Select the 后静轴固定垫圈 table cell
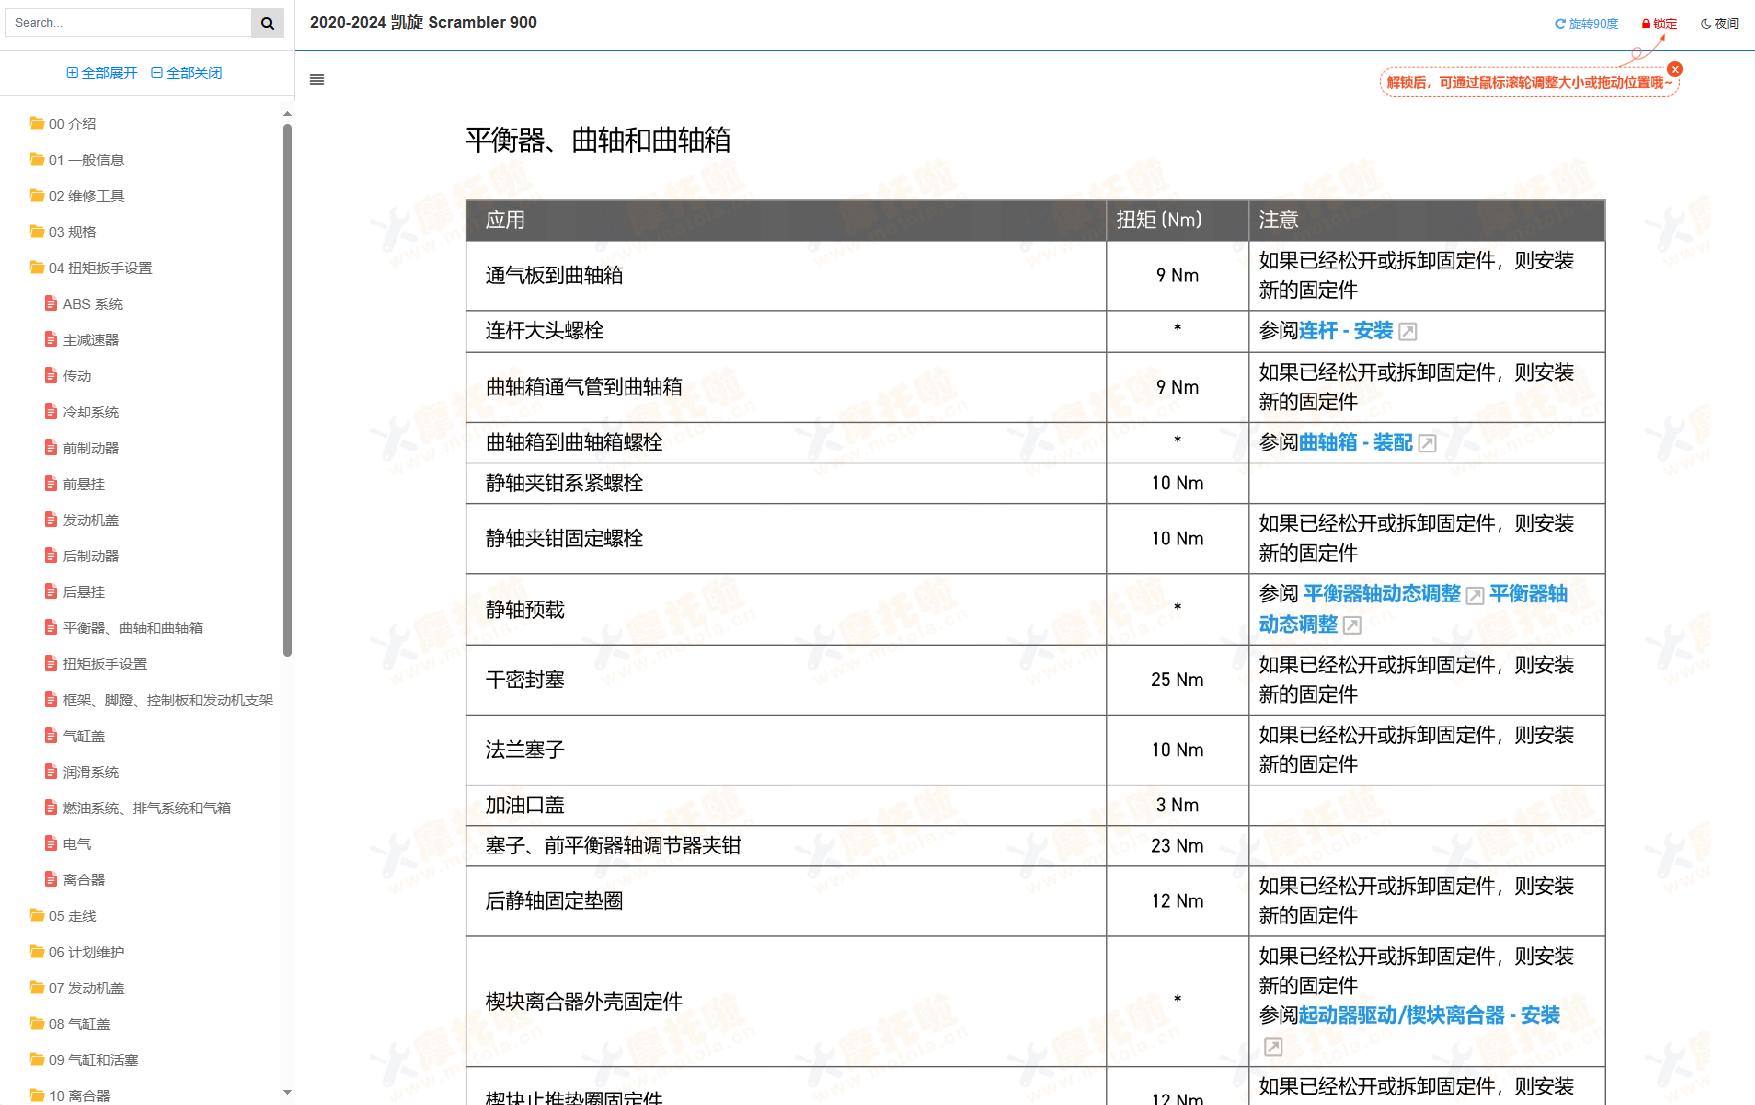The height and width of the screenshot is (1105, 1755). click(x=786, y=901)
